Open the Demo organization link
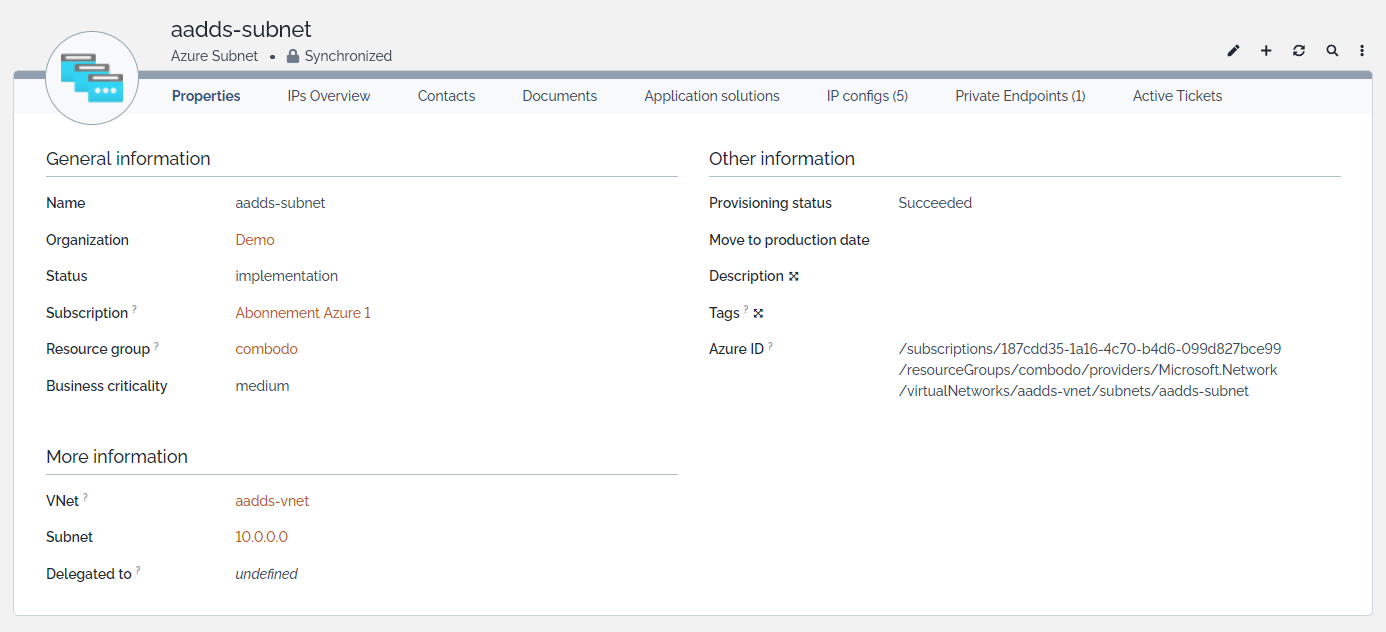The height and width of the screenshot is (632, 1386). coord(255,240)
